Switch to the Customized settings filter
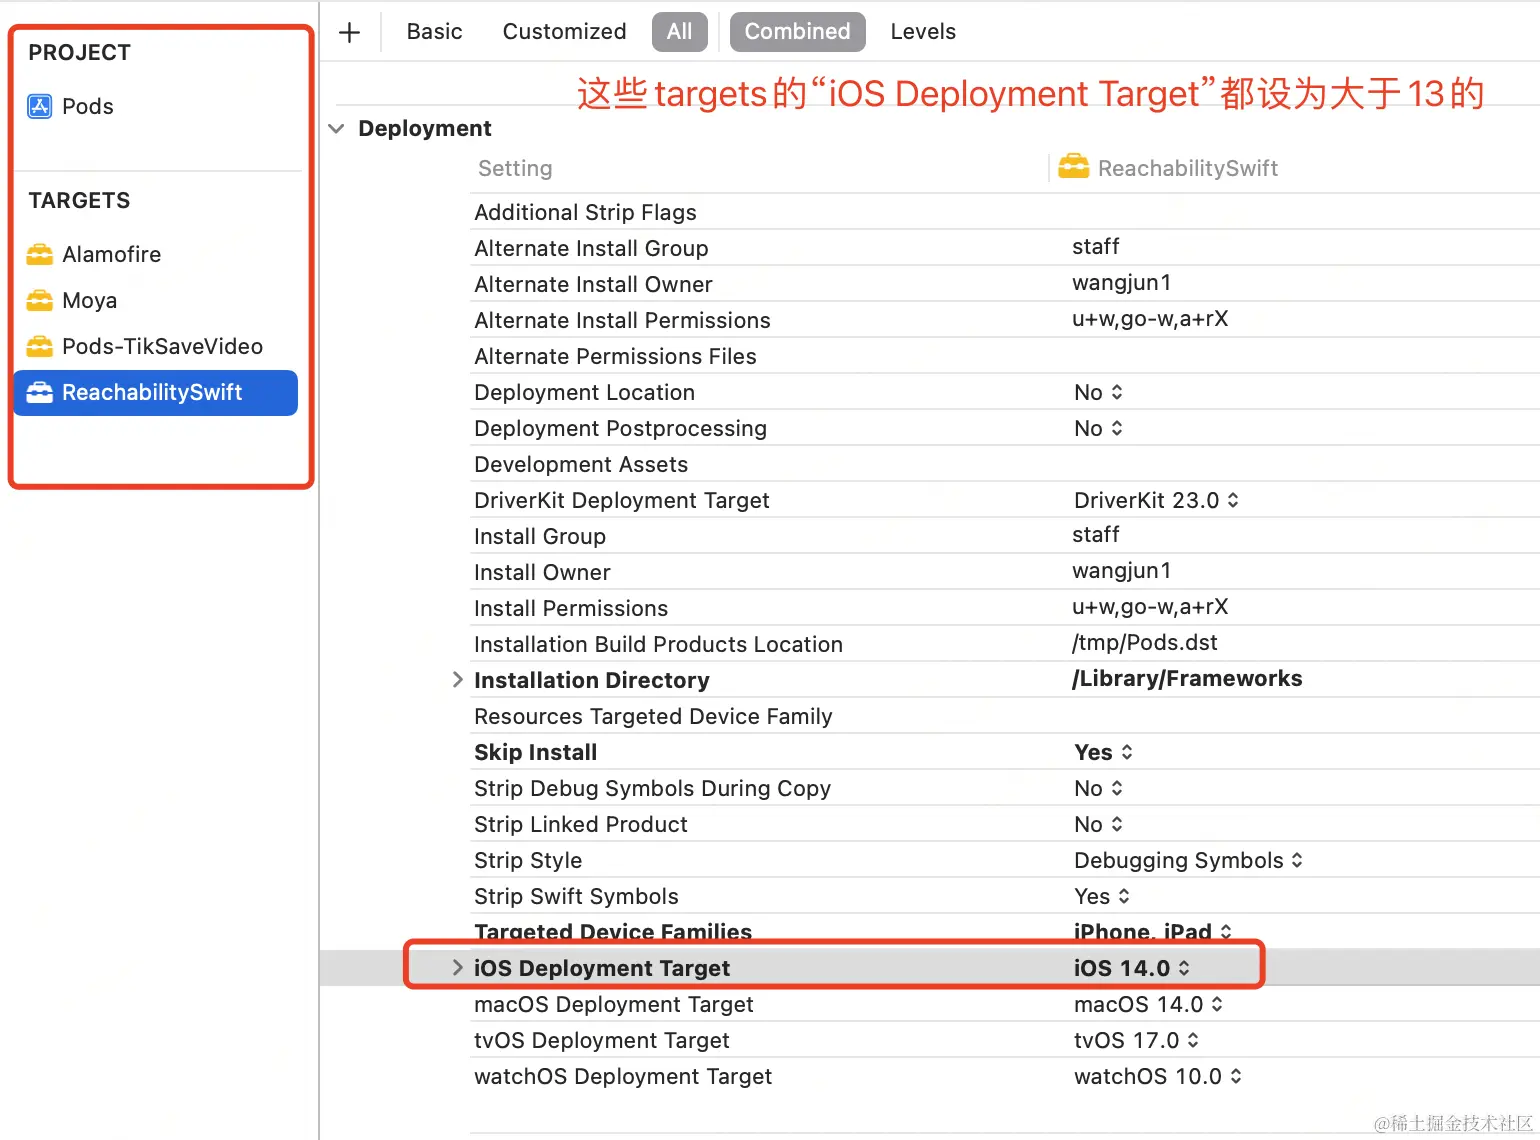This screenshot has width=1540, height=1140. coord(564,32)
